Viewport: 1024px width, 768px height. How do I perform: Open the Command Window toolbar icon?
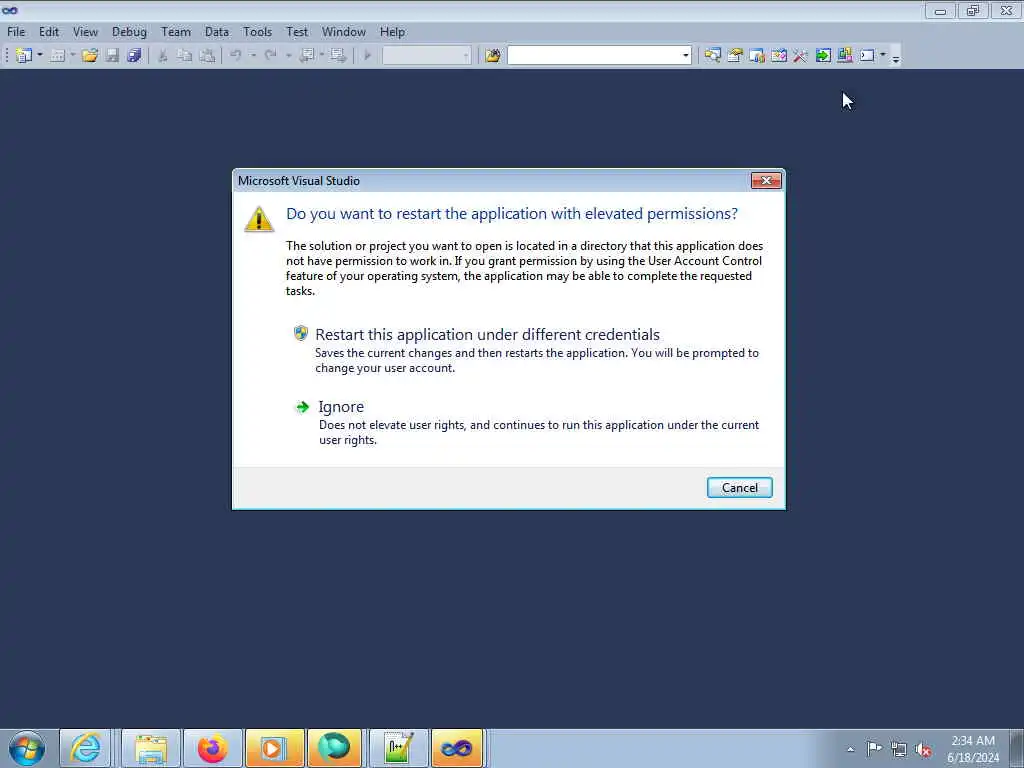pyautogui.click(x=867, y=56)
